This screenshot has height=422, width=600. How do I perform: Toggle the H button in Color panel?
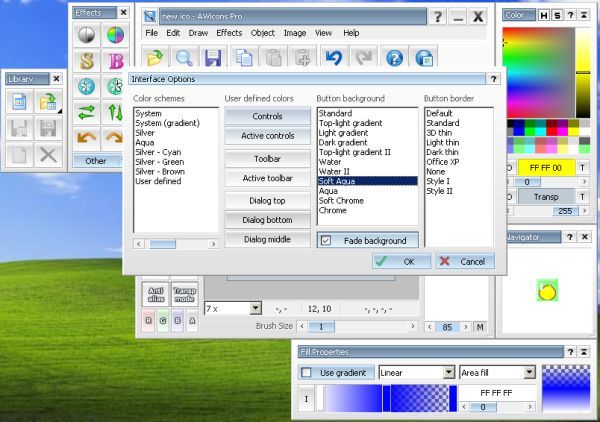(x=543, y=15)
